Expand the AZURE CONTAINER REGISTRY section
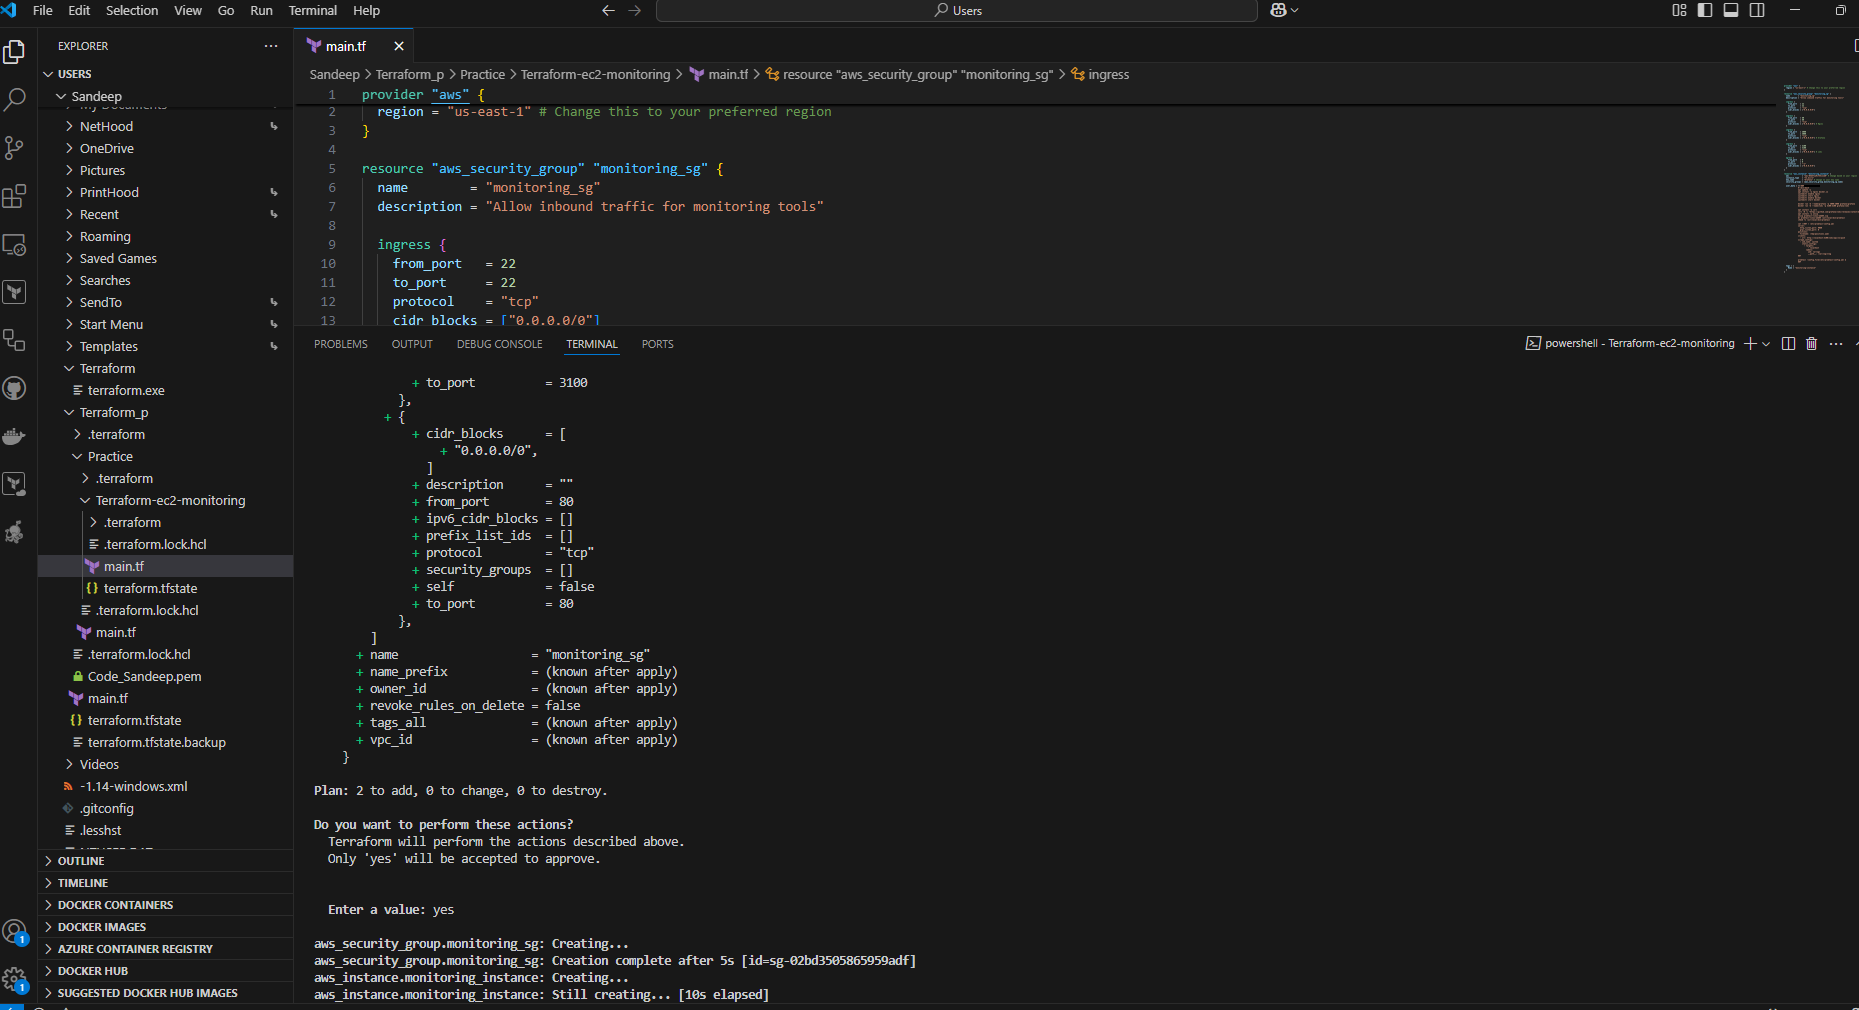This screenshot has height=1010, width=1859. pos(166,949)
